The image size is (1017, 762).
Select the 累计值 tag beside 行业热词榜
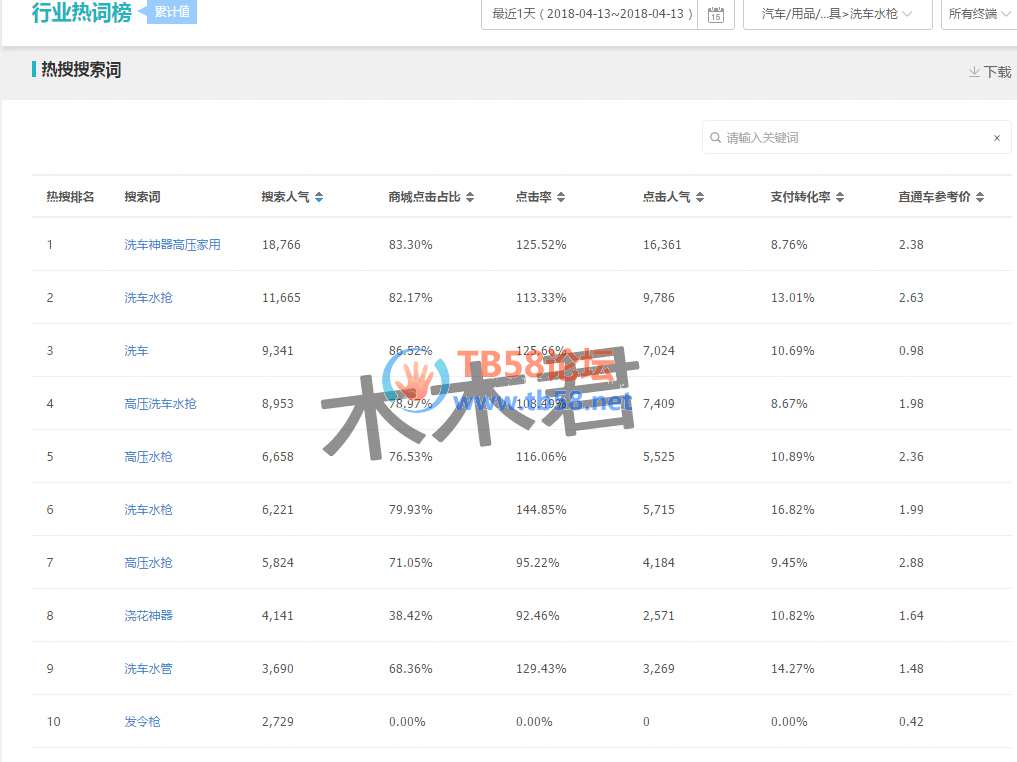coord(172,13)
